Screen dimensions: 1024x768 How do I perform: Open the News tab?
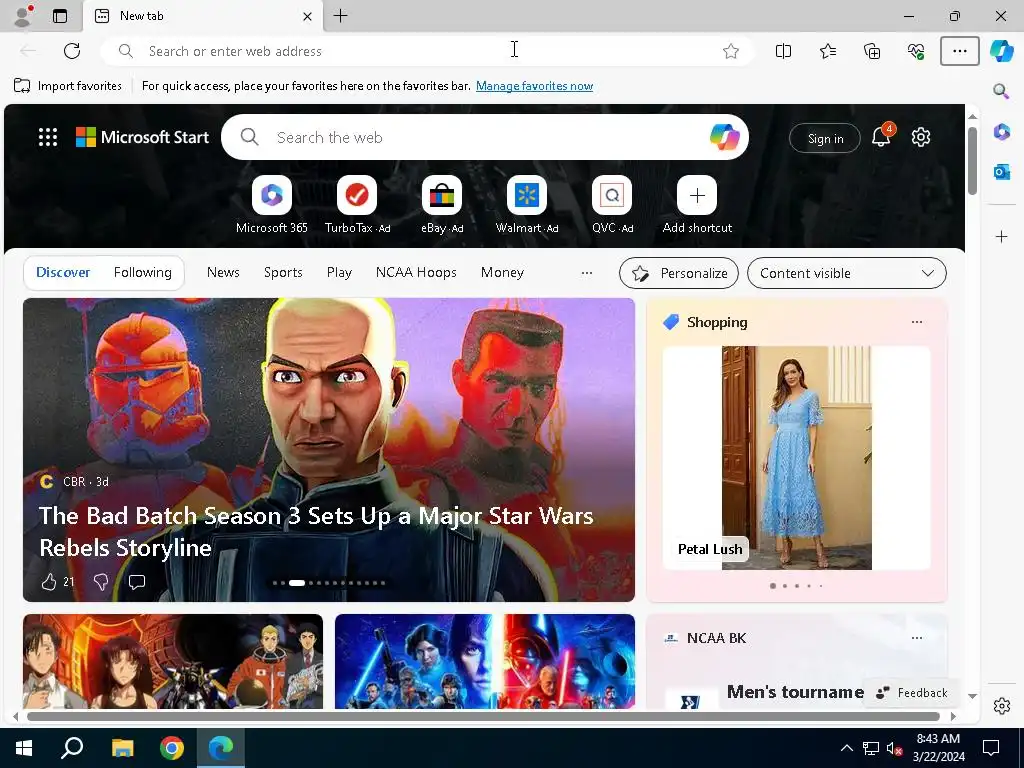223,272
